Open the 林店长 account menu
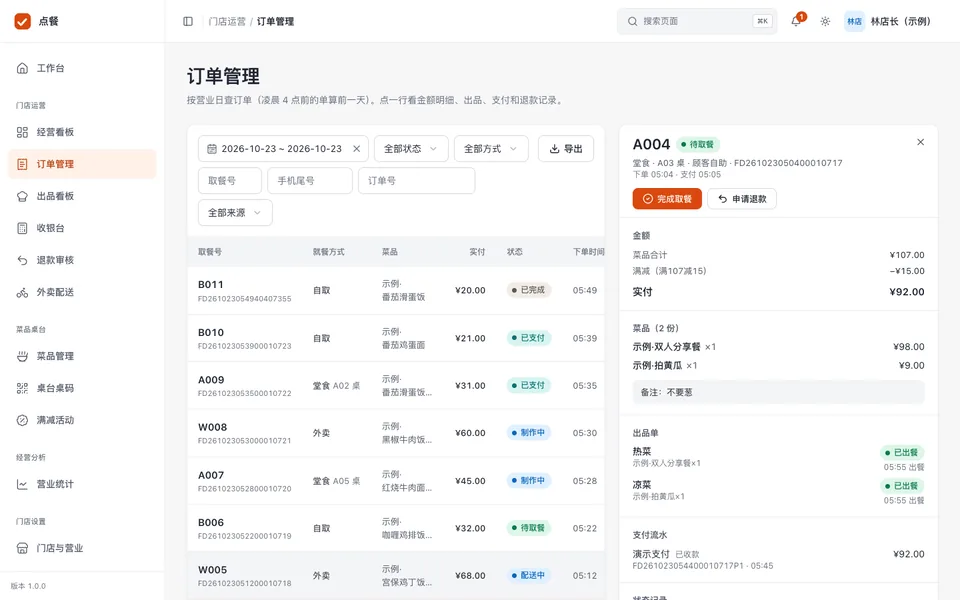The height and width of the screenshot is (600, 960). point(888,21)
